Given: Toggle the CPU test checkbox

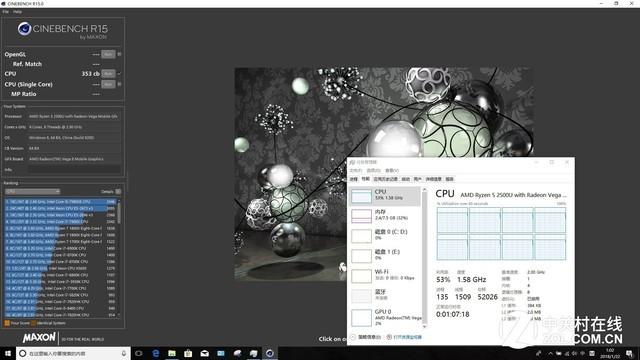Looking at the screenshot, I should click(119, 73).
